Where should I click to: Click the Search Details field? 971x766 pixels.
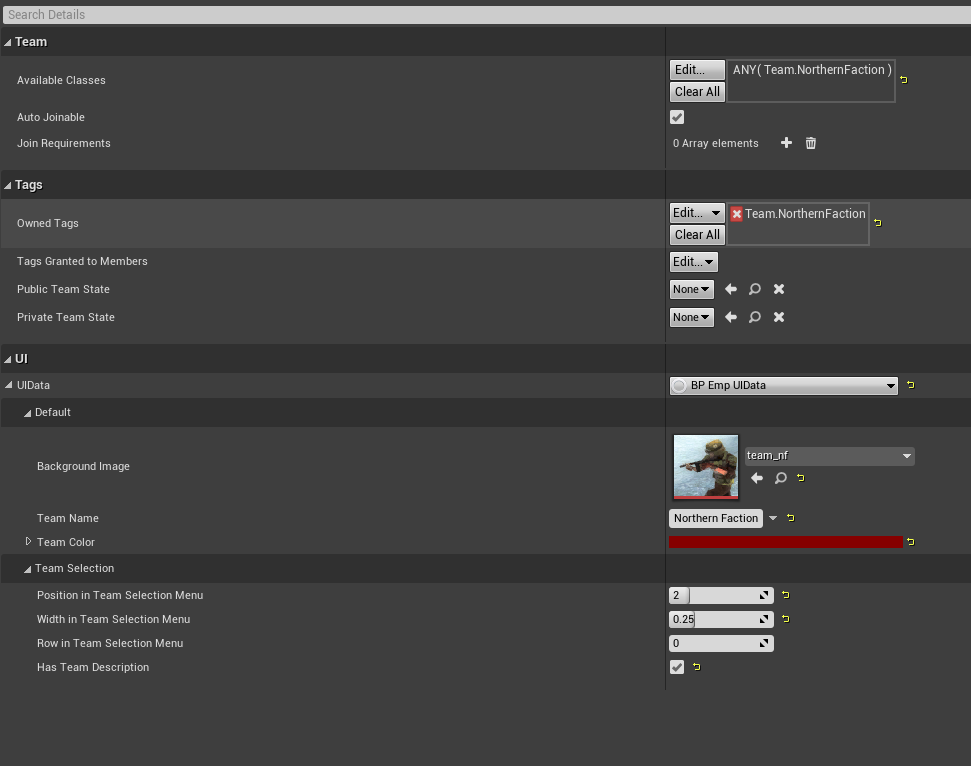[x=485, y=14]
